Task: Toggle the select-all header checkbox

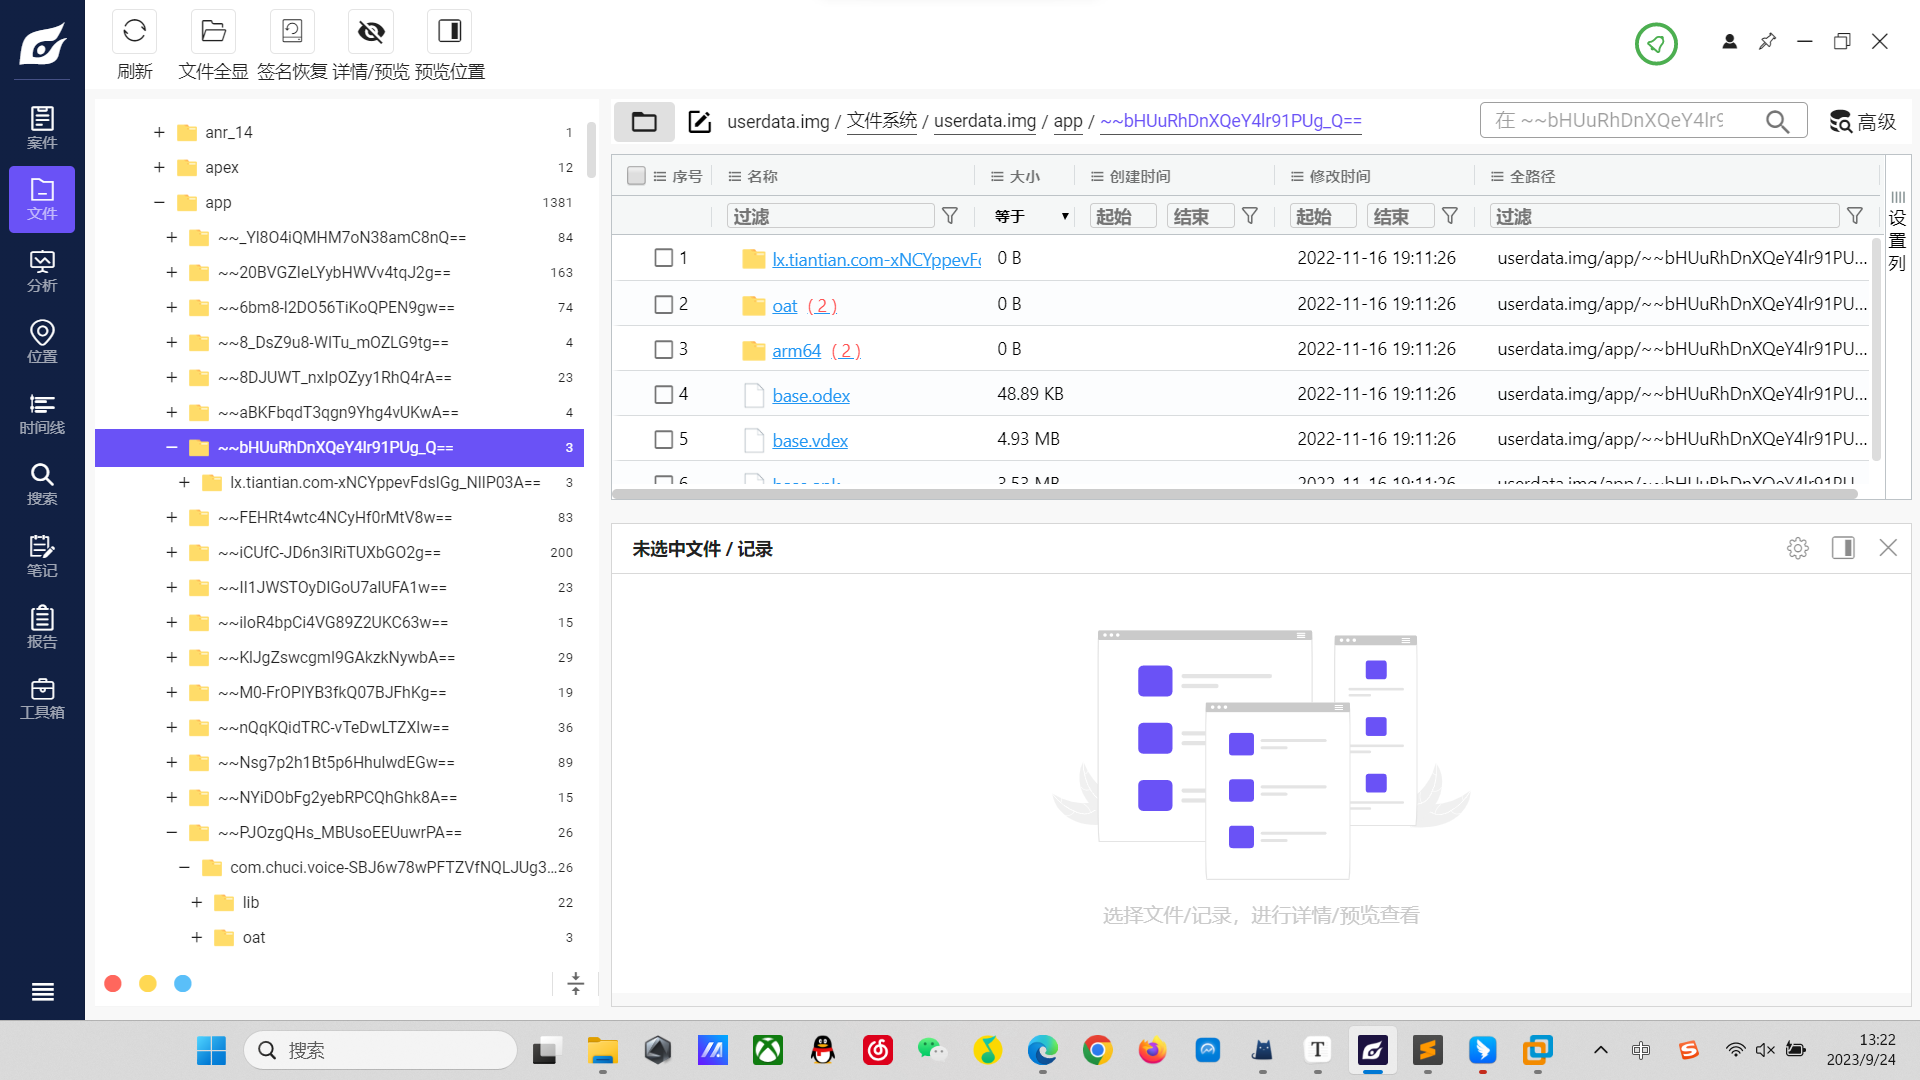Action: coord(636,176)
